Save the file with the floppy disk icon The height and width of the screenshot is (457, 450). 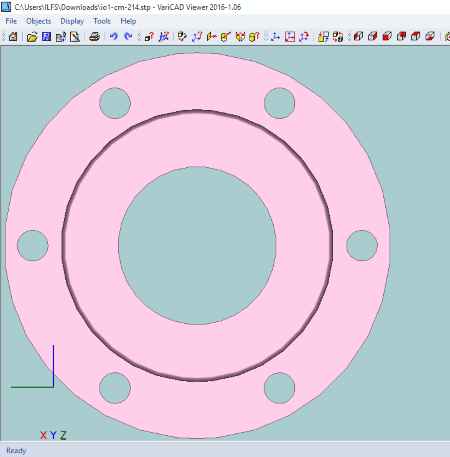[46, 36]
